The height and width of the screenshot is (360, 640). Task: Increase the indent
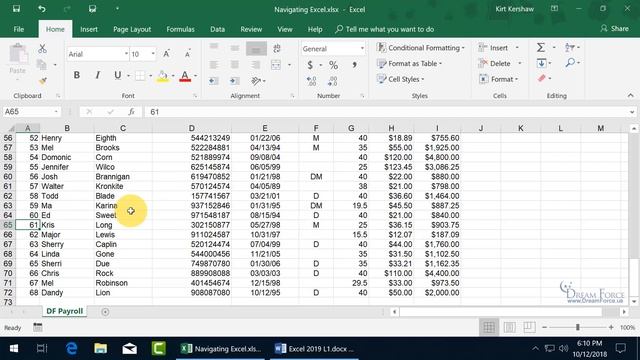coord(235,81)
